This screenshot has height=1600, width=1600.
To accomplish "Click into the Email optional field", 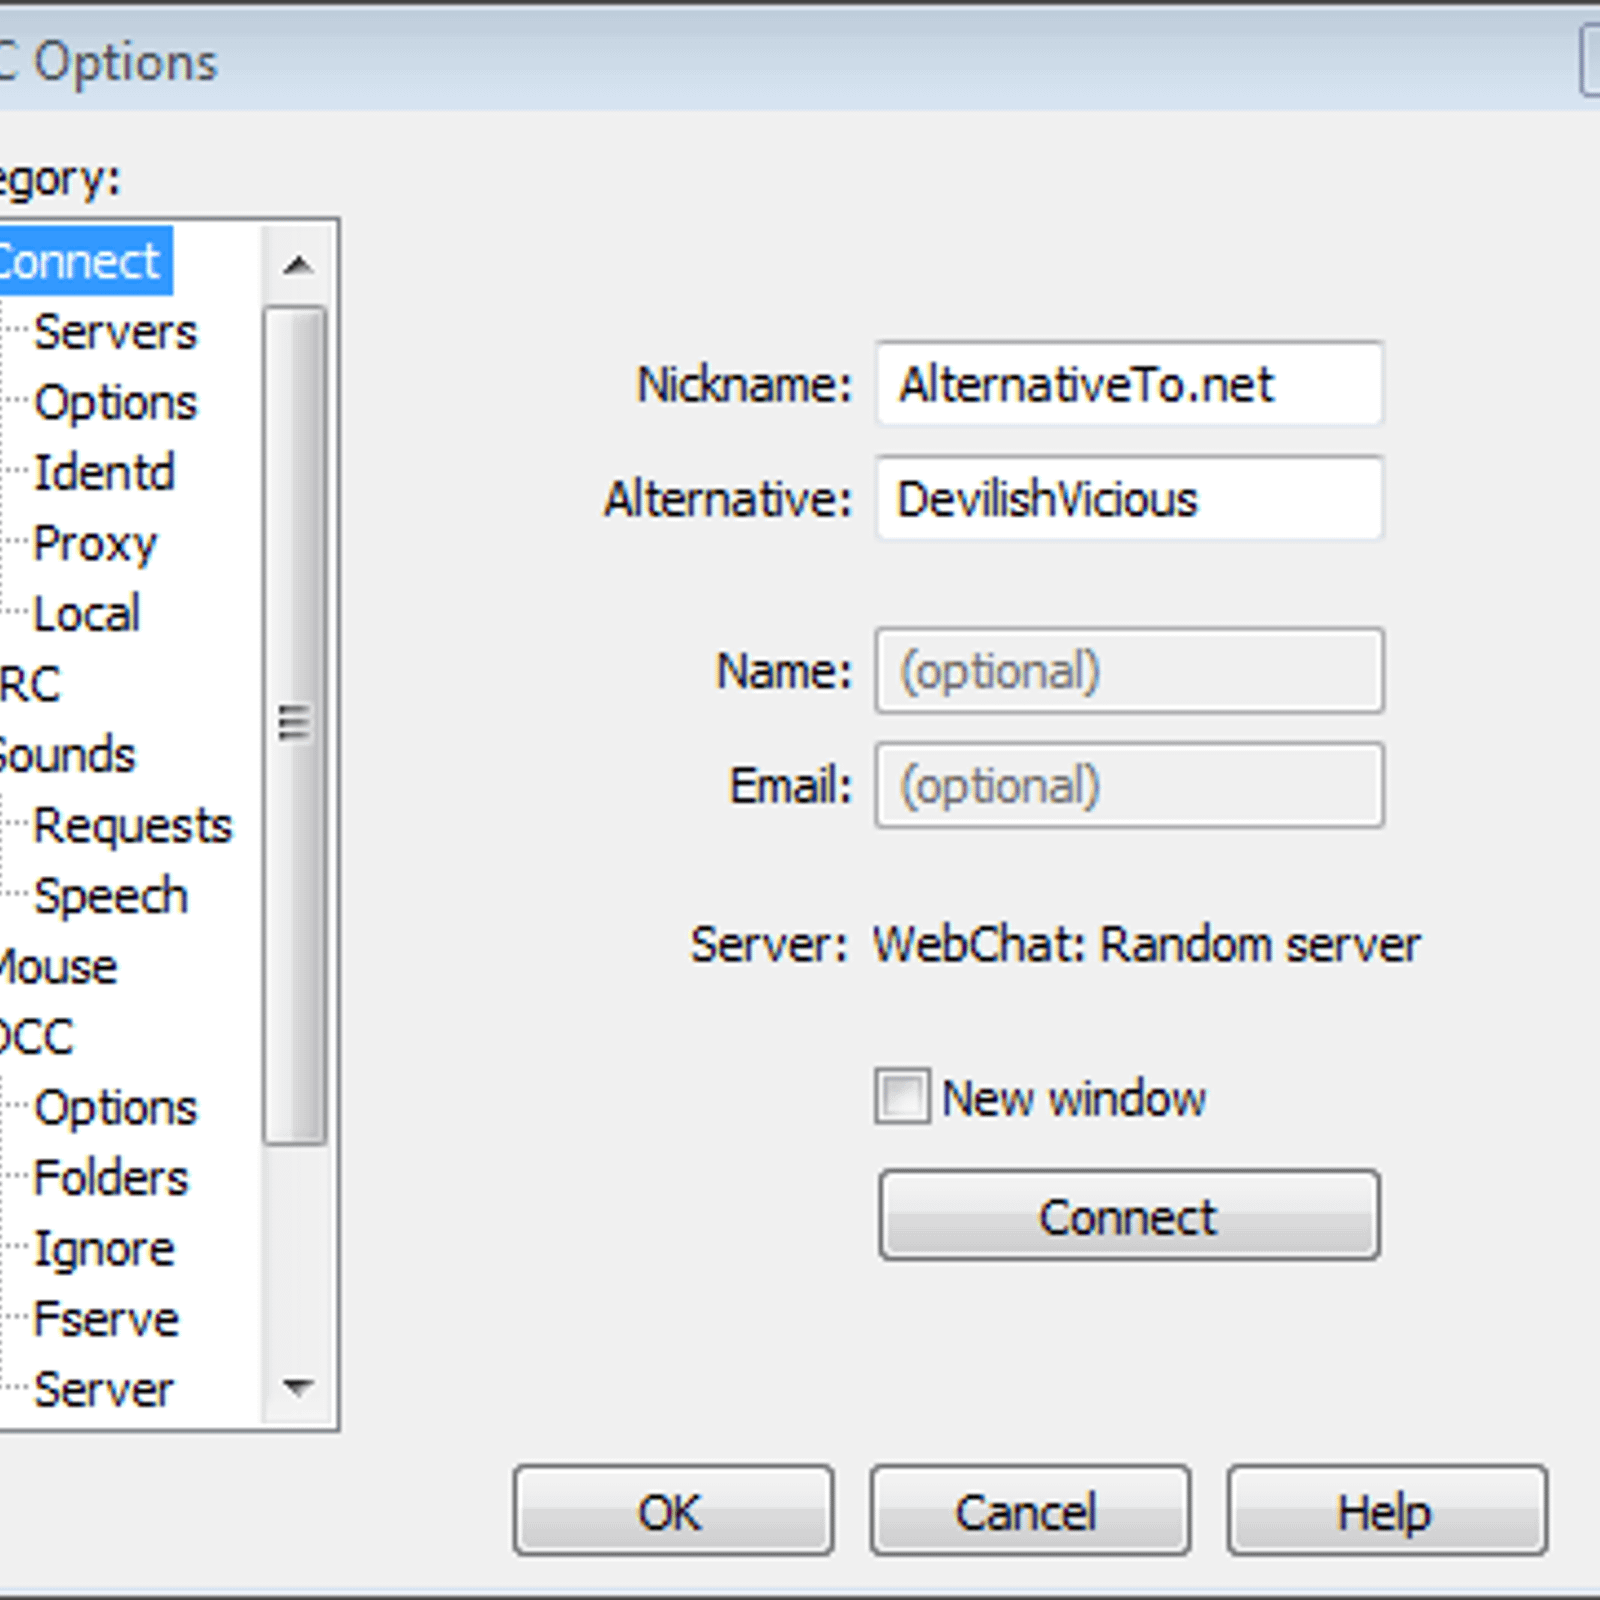I will [1129, 785].
